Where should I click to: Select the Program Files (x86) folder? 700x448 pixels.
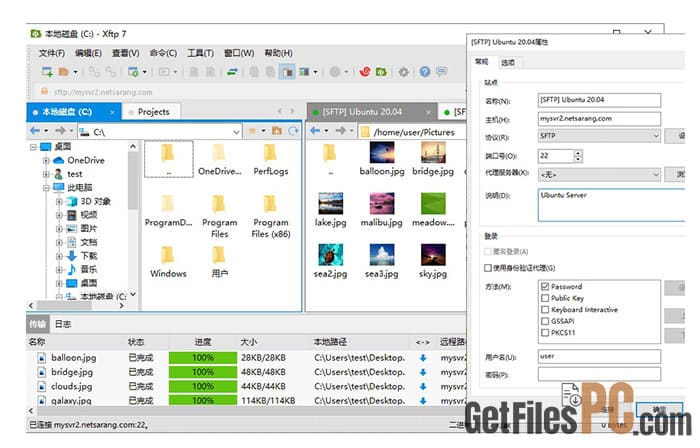[x=271, y=216]
